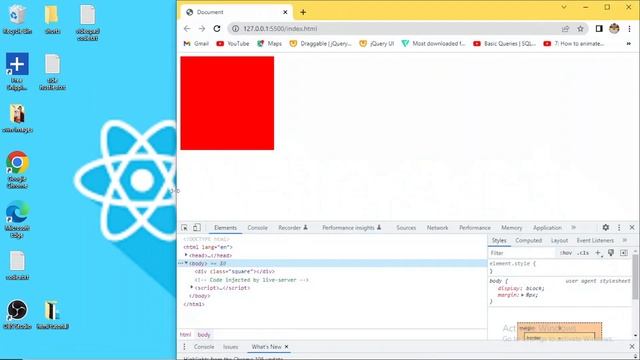The image size is (640, 360).
Task: Open drawer three-dot more tools menu
Action: click(184, 347)
